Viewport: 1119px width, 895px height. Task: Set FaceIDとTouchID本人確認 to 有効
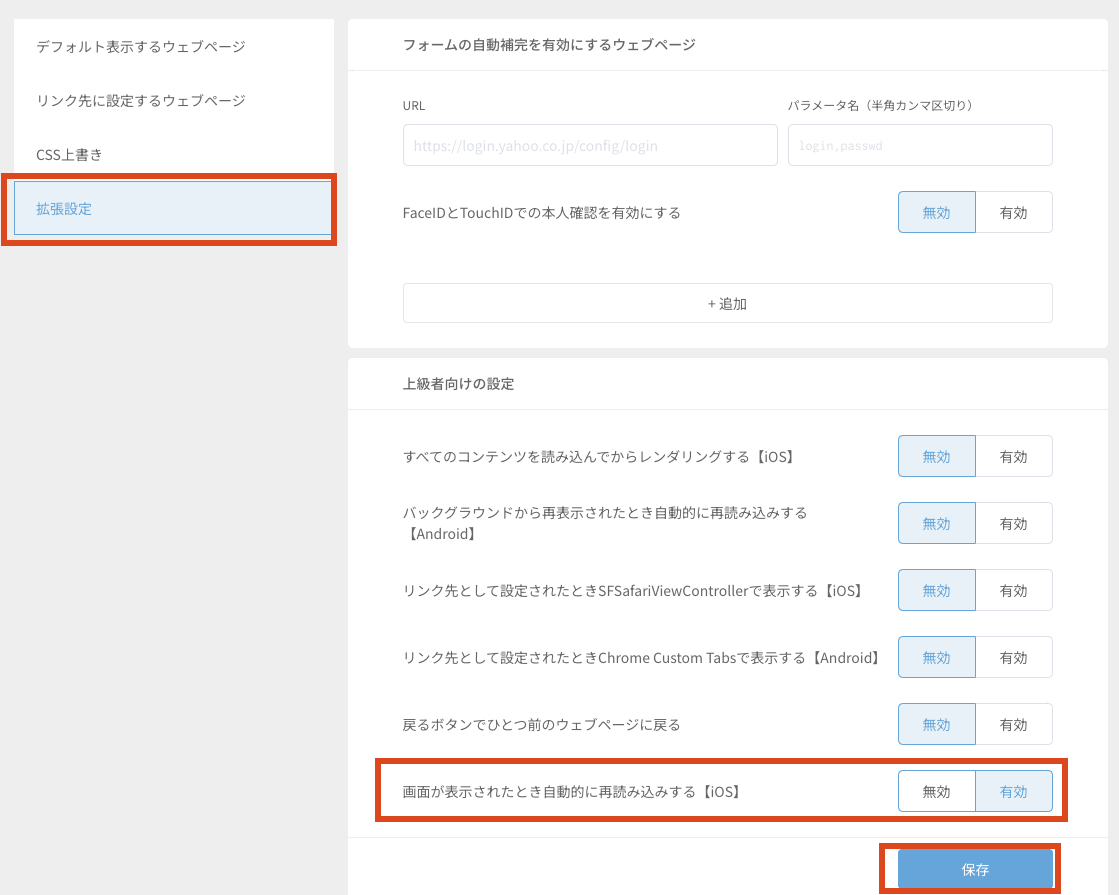[x=1013, y=213]
